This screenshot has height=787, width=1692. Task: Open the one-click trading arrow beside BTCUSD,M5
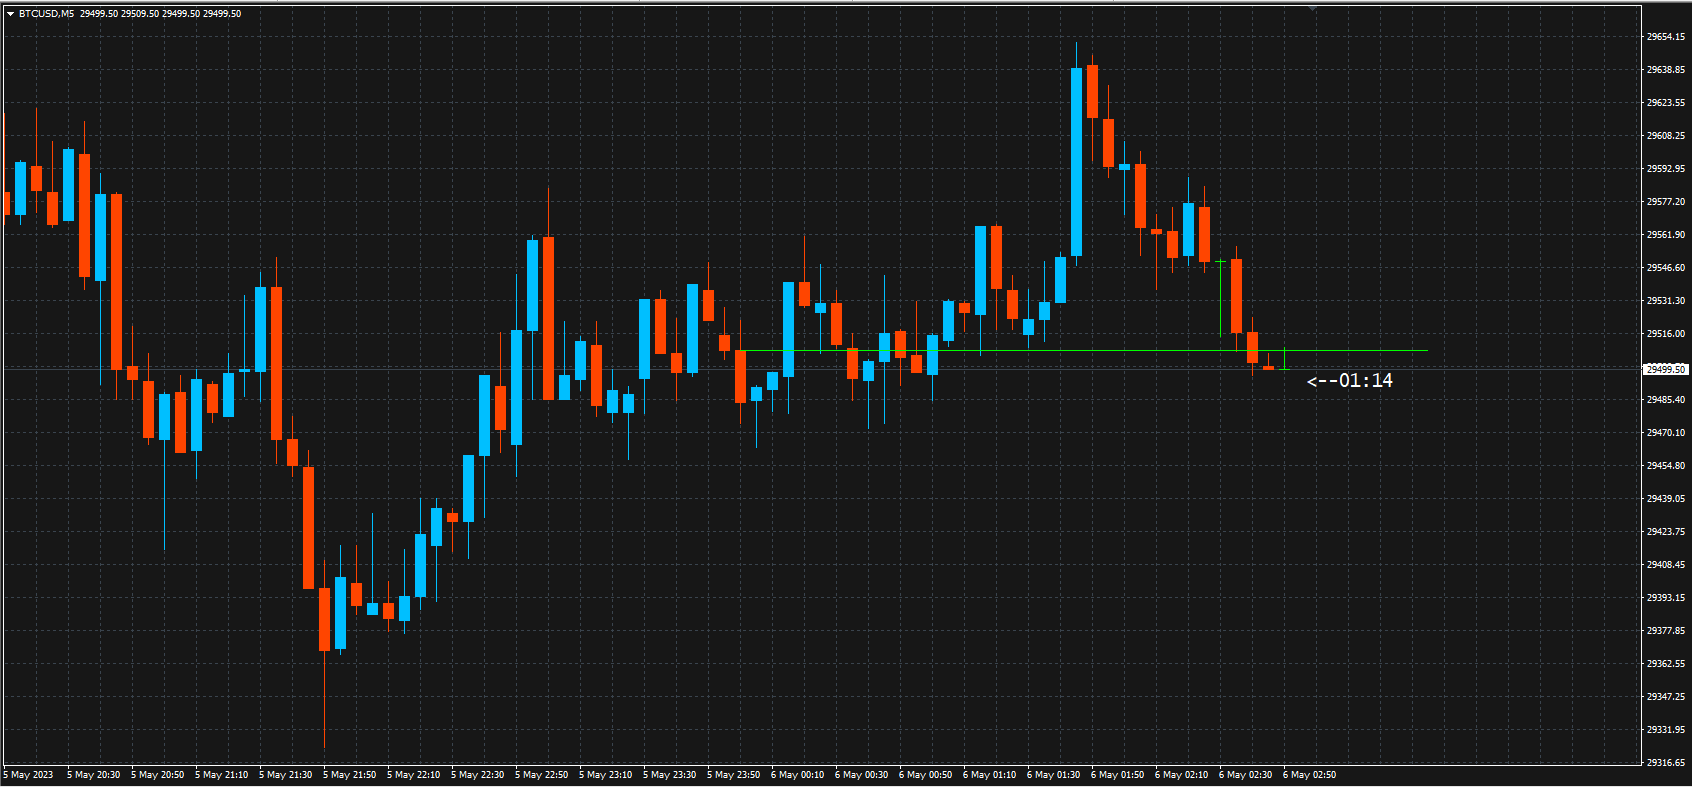click(10, 14)
